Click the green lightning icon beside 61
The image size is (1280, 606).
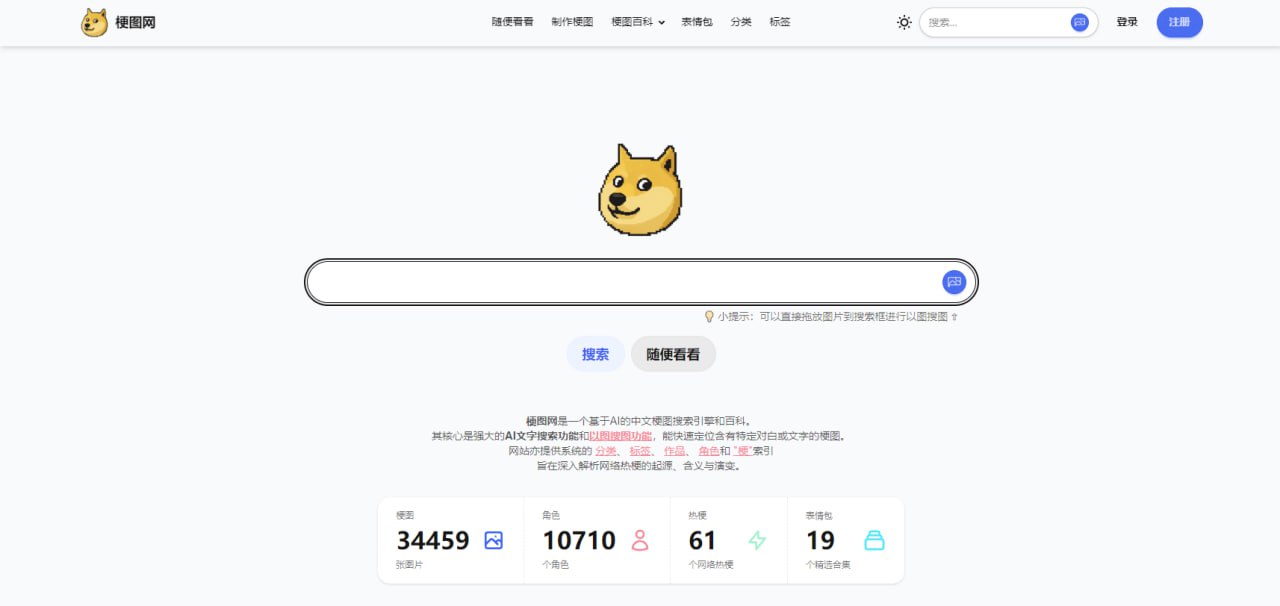757,540
